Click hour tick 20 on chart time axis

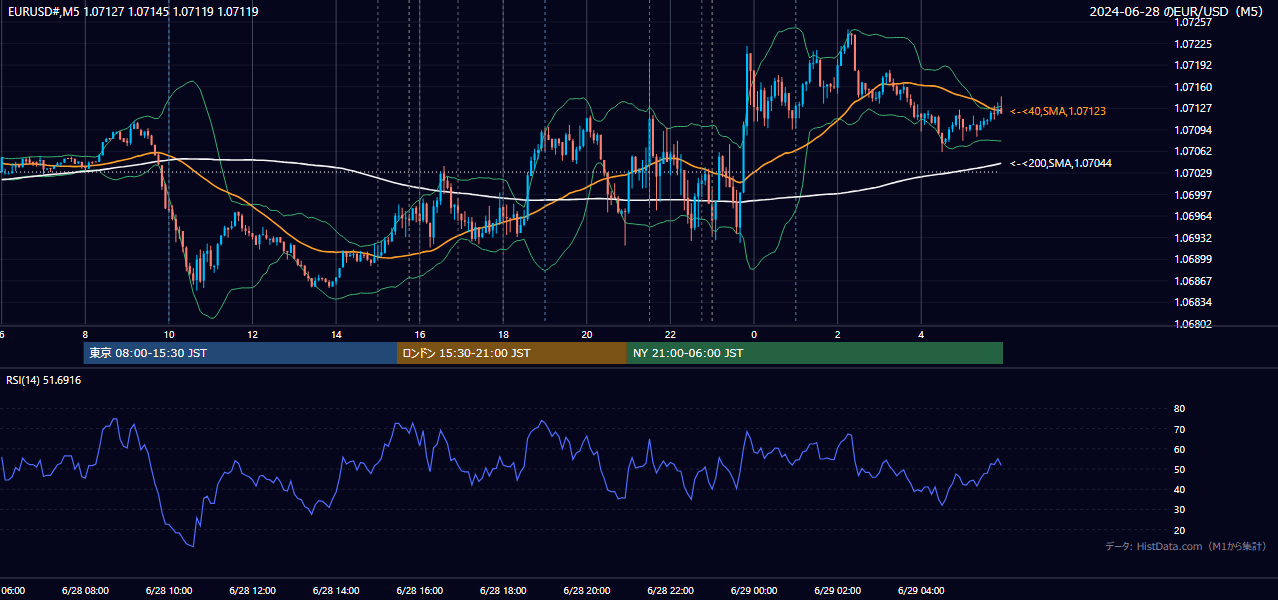[587, 334]
